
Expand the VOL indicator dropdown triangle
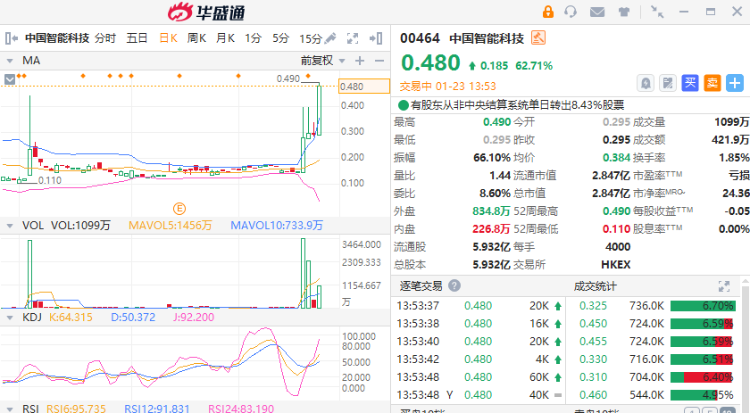coord(10,225)
